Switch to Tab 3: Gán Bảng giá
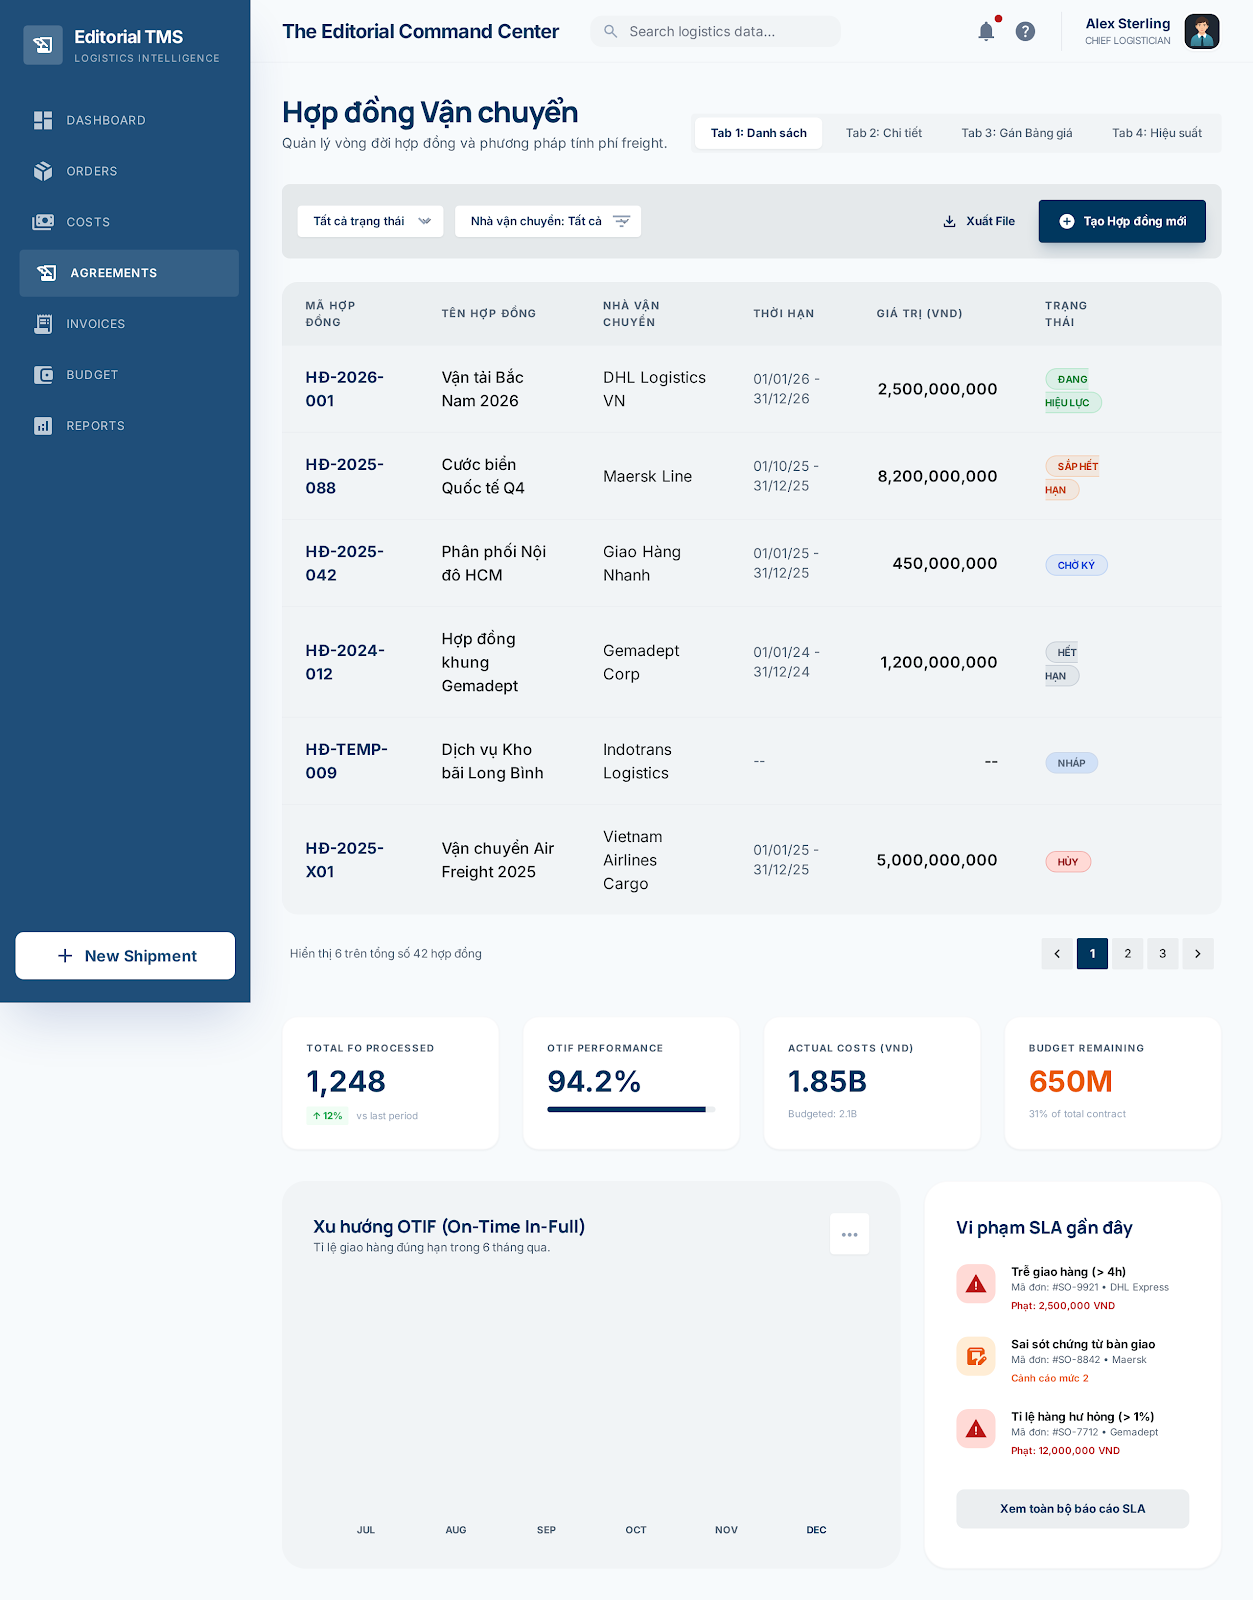The width and height of the screenshot is (1253, 1600). [1017, 133]
